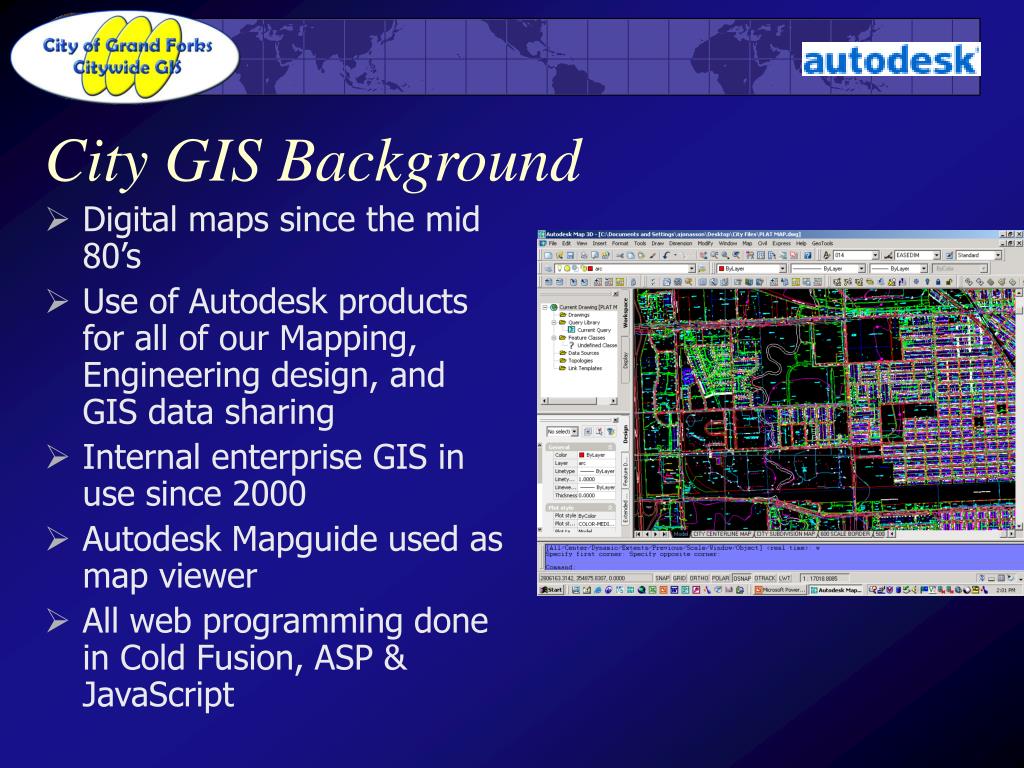Open the Map menu
This screenshot has height=768, width=1024.
pyautogui.click(x=747, y=243)
